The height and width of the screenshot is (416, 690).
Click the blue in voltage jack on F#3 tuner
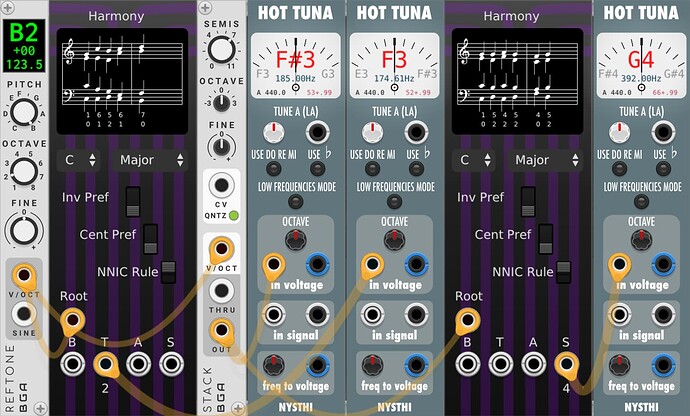(317, 264)
